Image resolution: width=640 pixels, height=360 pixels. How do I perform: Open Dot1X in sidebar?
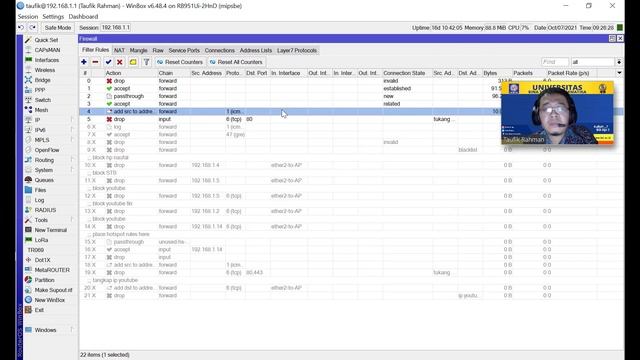coord(42,260)
